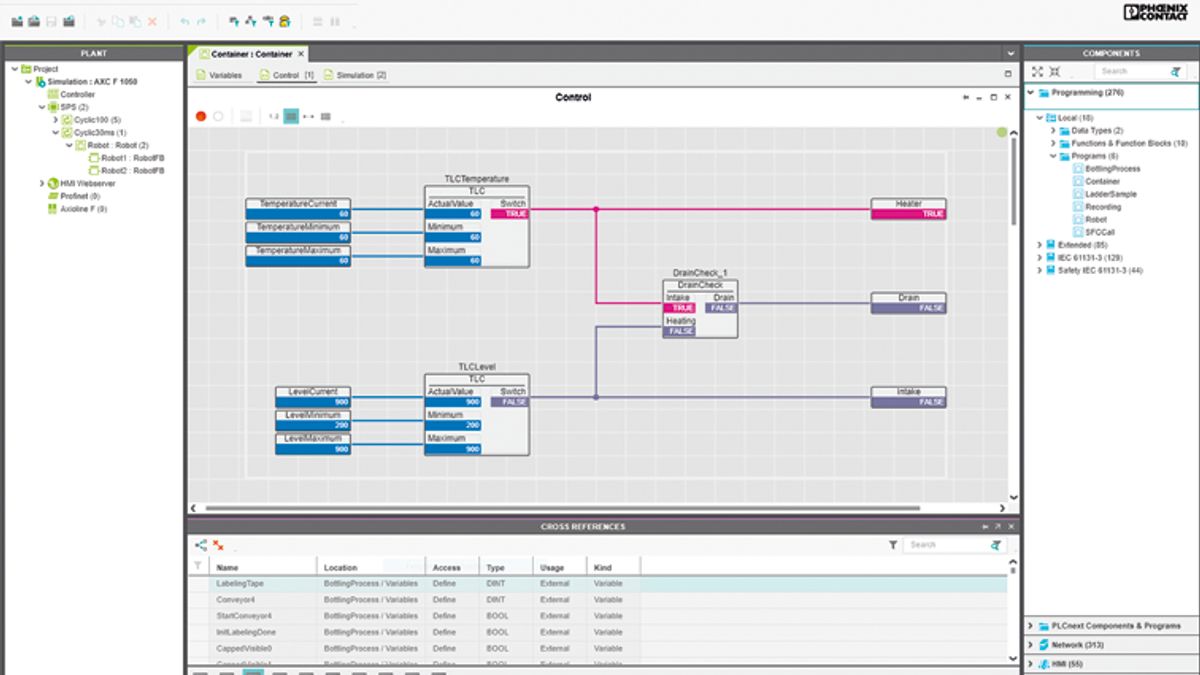Click the undo arrow icon
Viewport: 1200px width, 675px height.
(x=185, y=21)
